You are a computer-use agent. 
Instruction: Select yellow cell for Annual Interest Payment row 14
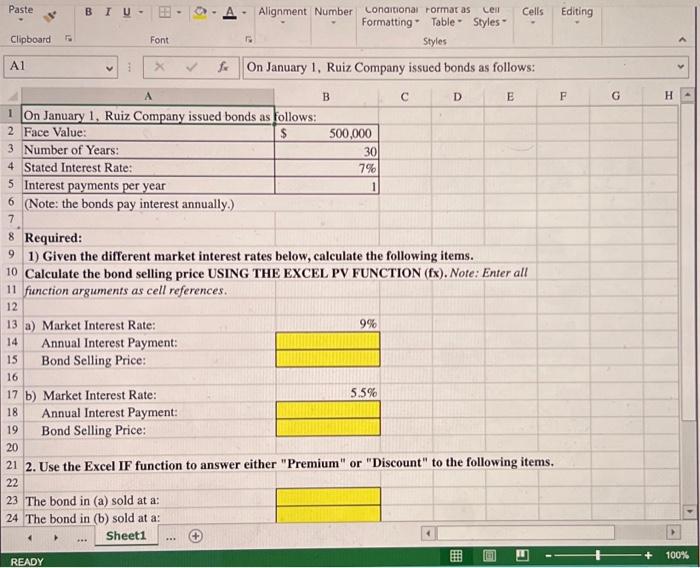pos(328,341)
